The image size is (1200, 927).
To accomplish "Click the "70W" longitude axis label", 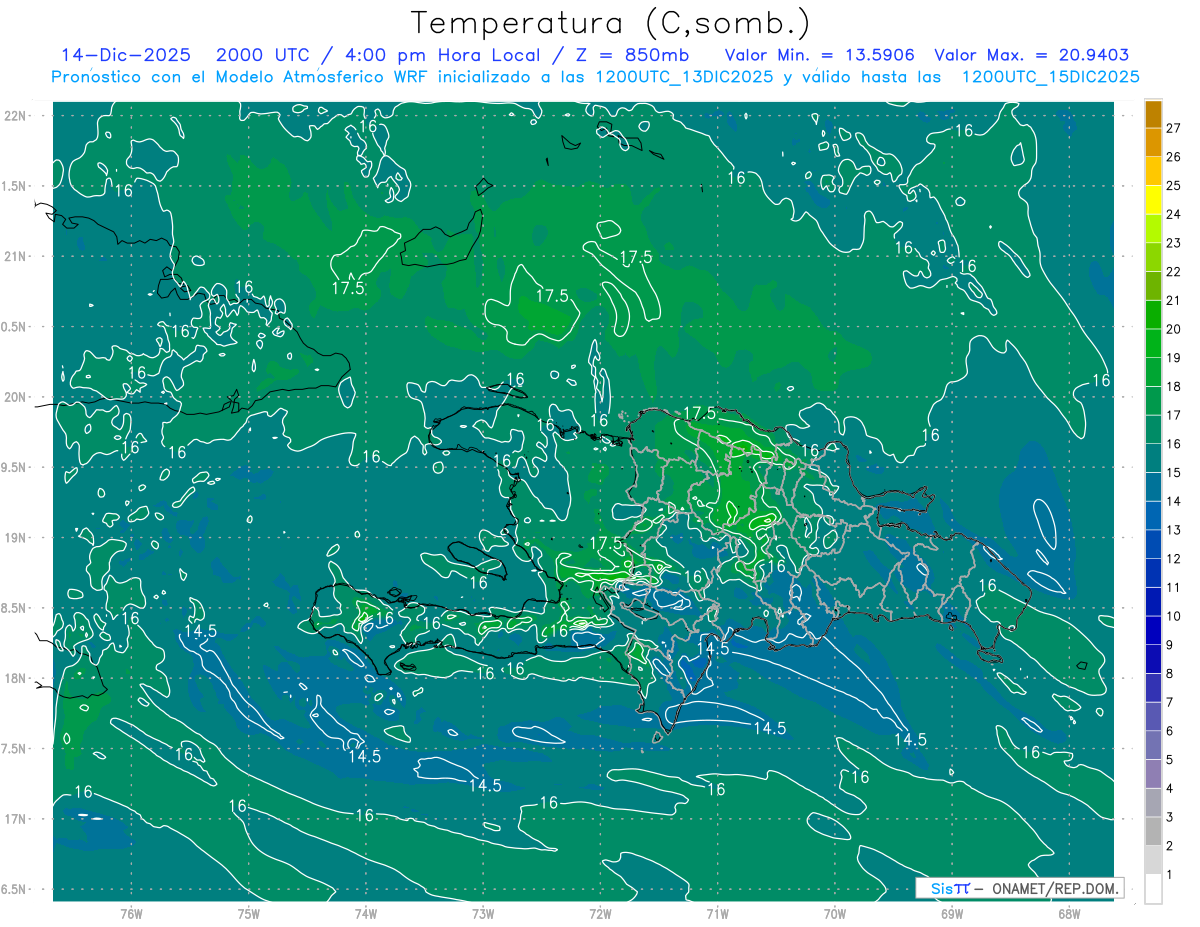I will tap(835, 914).
